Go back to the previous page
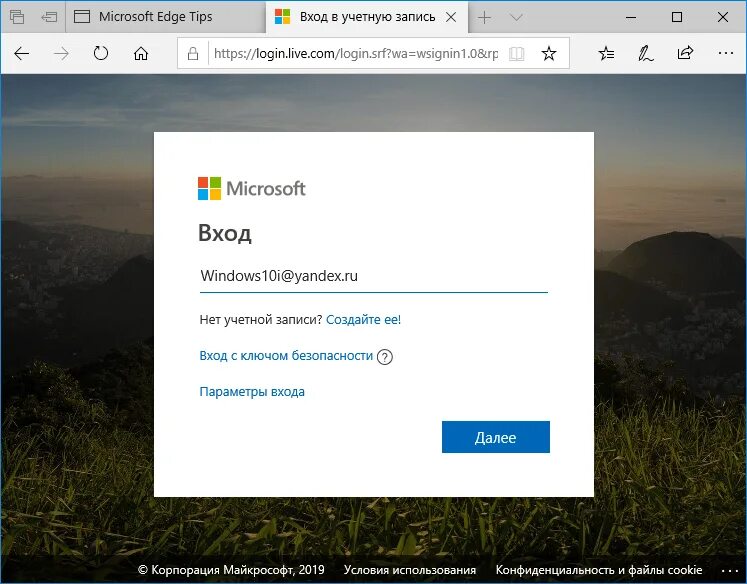The width and height of the screenshot is (747, 584). (21, 53)
